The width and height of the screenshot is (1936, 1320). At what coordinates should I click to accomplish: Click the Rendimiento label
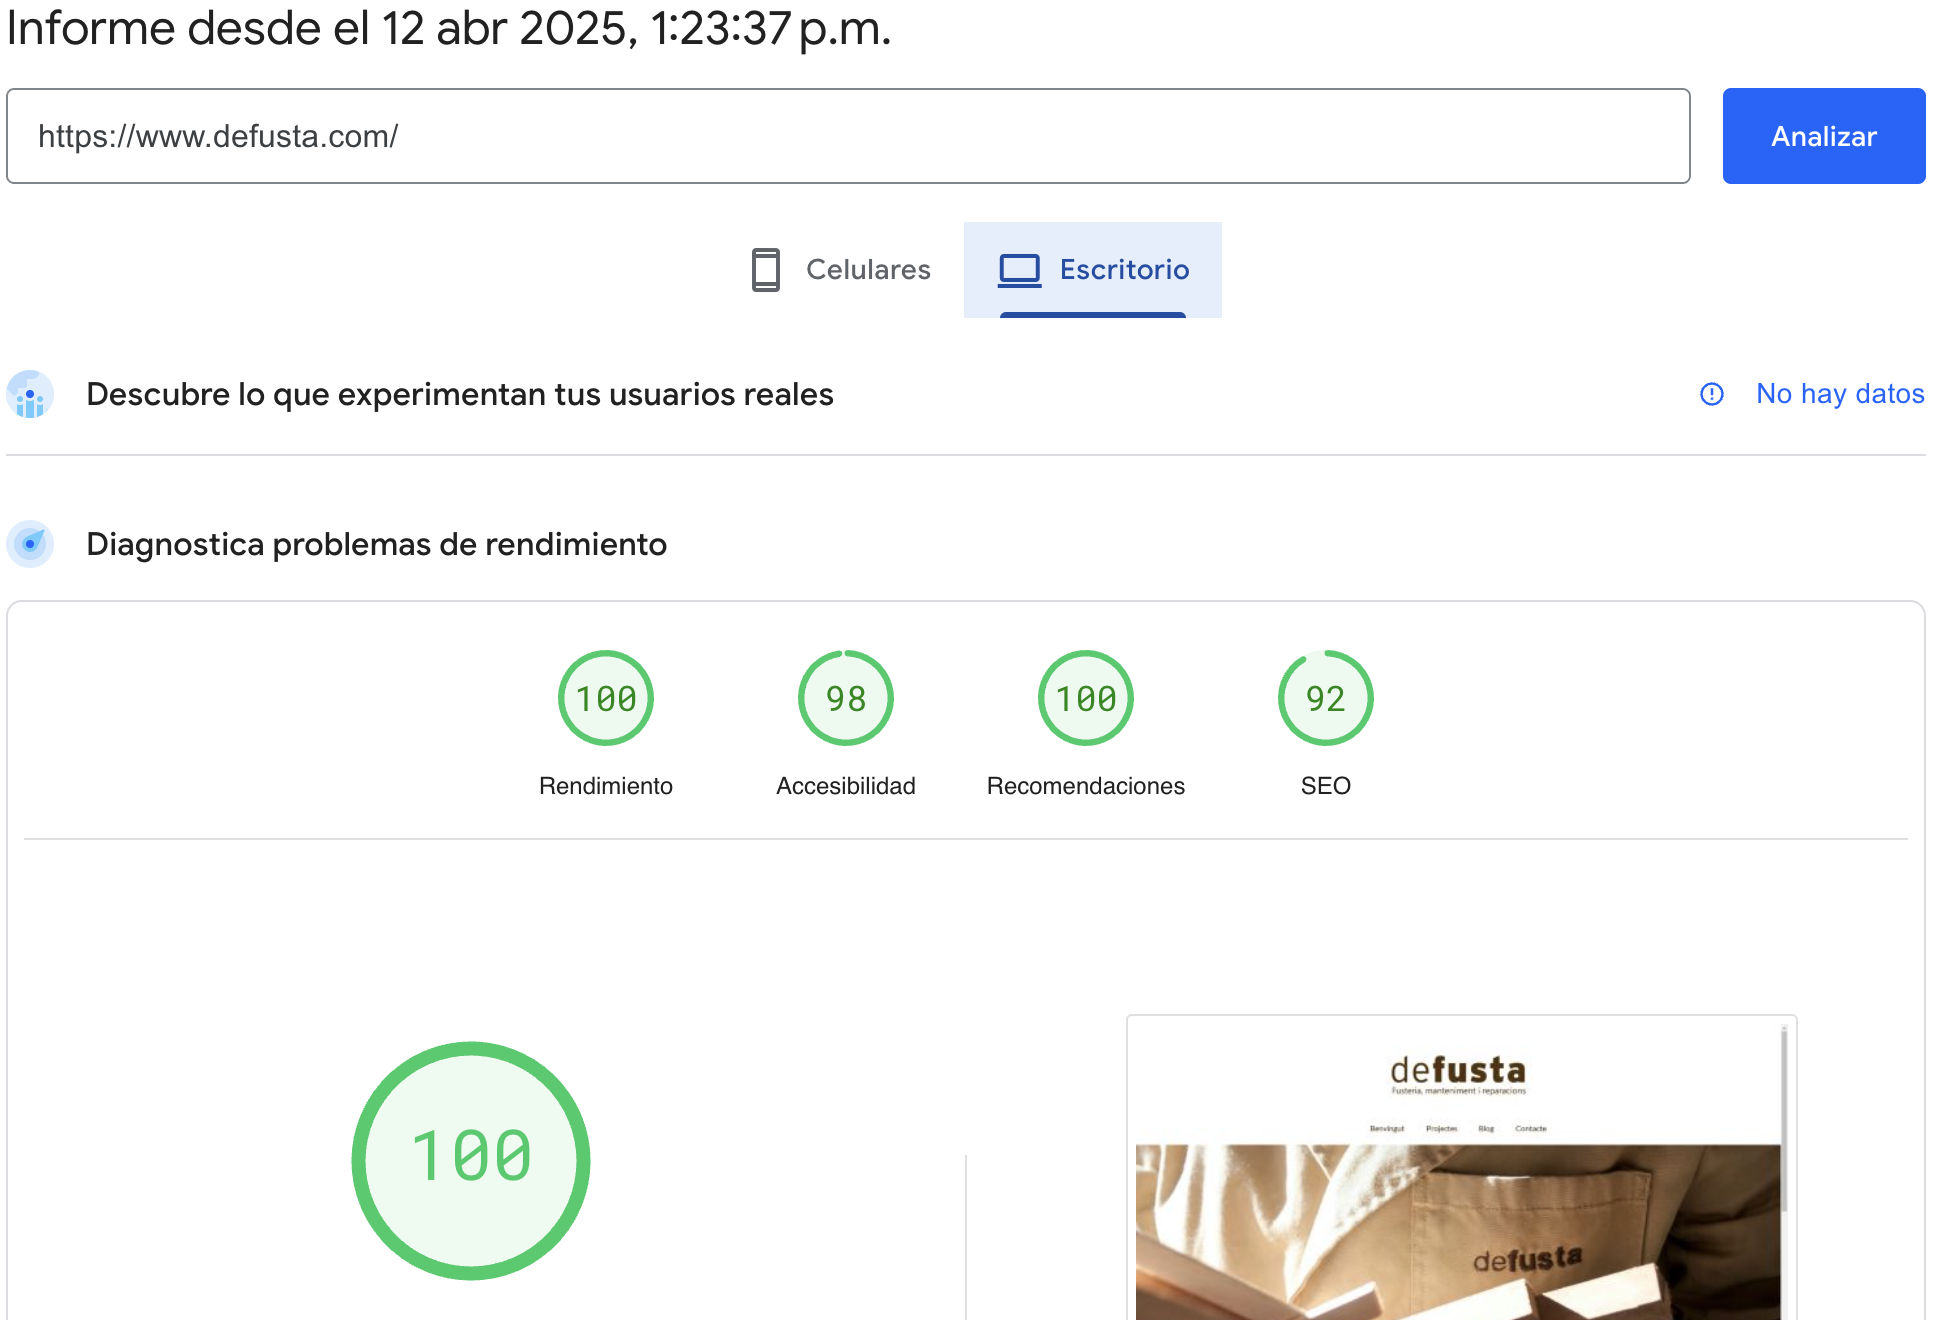[x=606, y=786]
